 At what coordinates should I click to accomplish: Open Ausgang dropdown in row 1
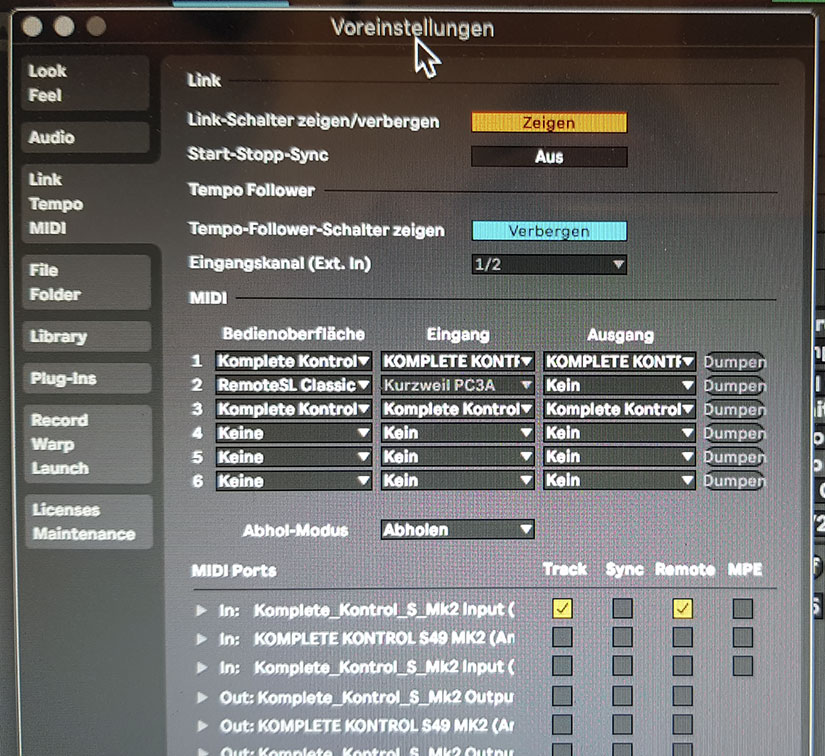point(619,361)
